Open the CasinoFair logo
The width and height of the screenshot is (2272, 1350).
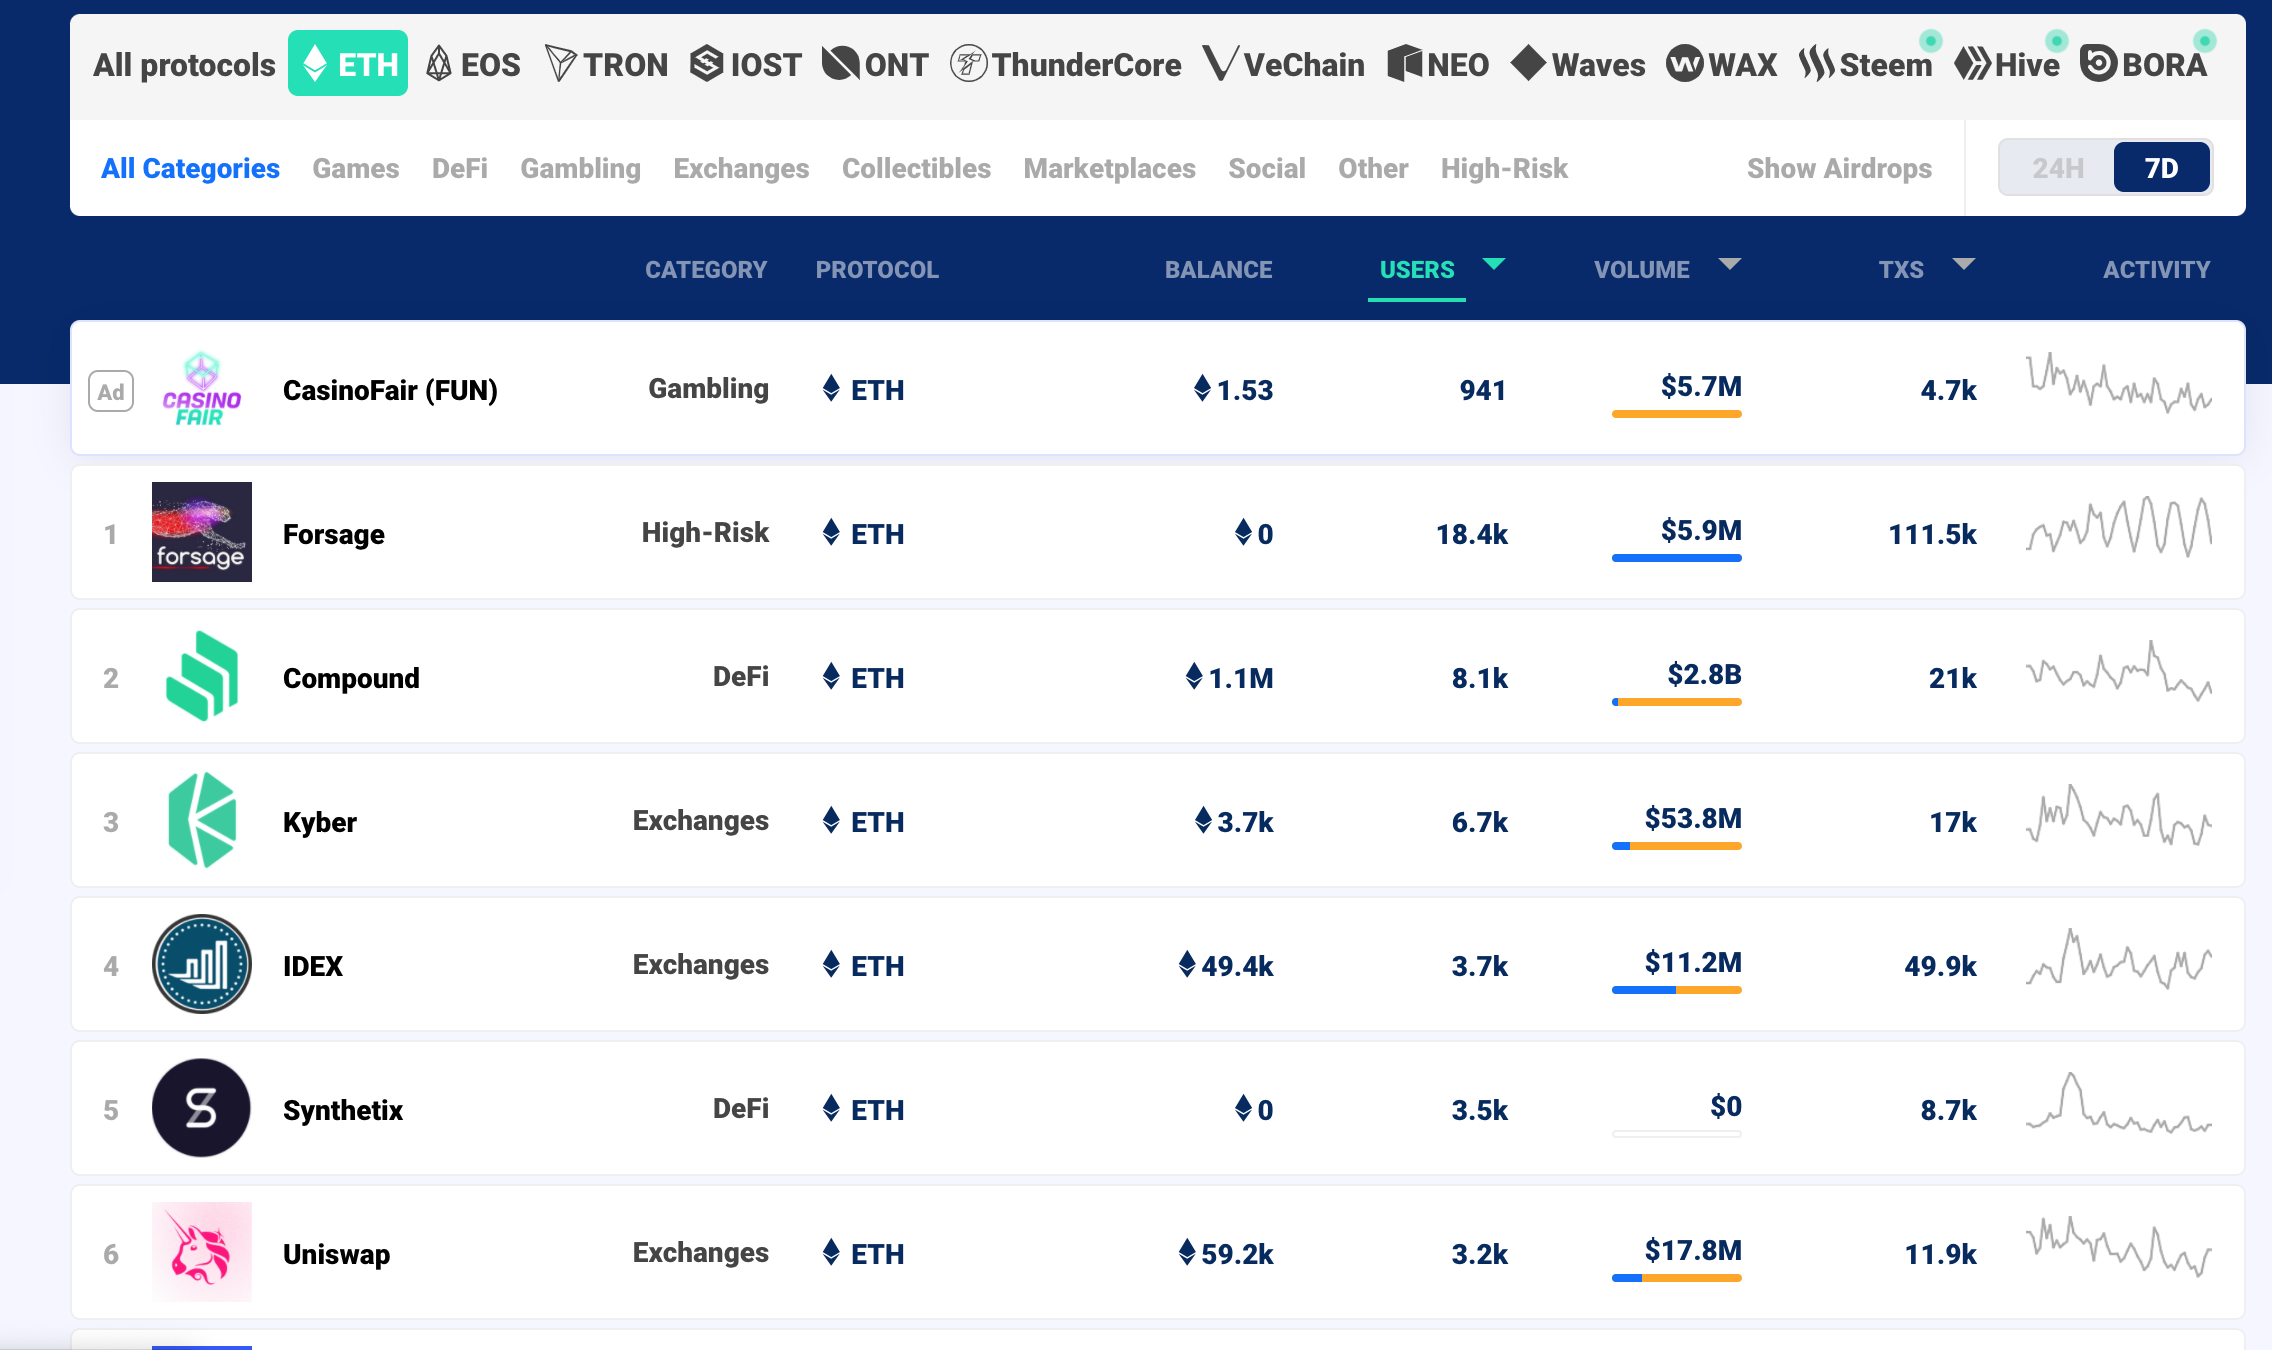click(201, 389)
